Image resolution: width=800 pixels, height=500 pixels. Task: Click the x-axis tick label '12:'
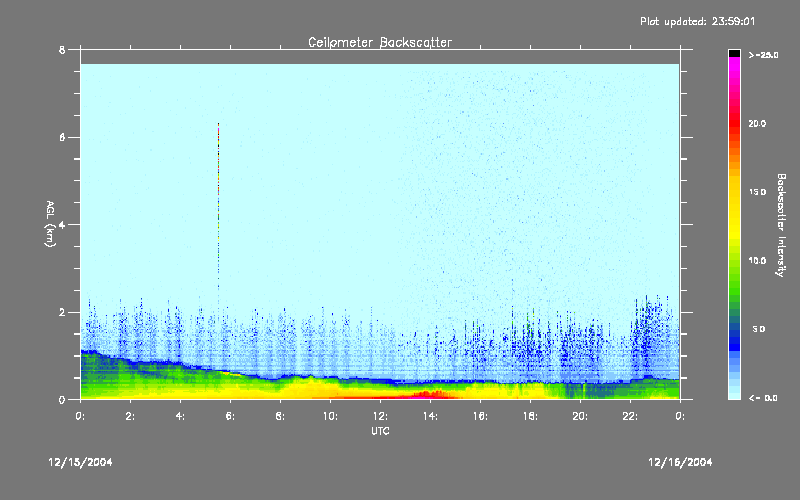pyautogui.click(x=380, y=416)
